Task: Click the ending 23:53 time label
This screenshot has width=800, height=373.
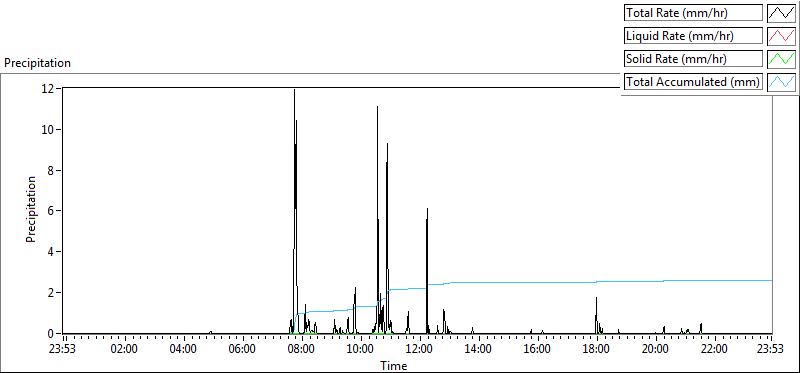Action: 770,350
